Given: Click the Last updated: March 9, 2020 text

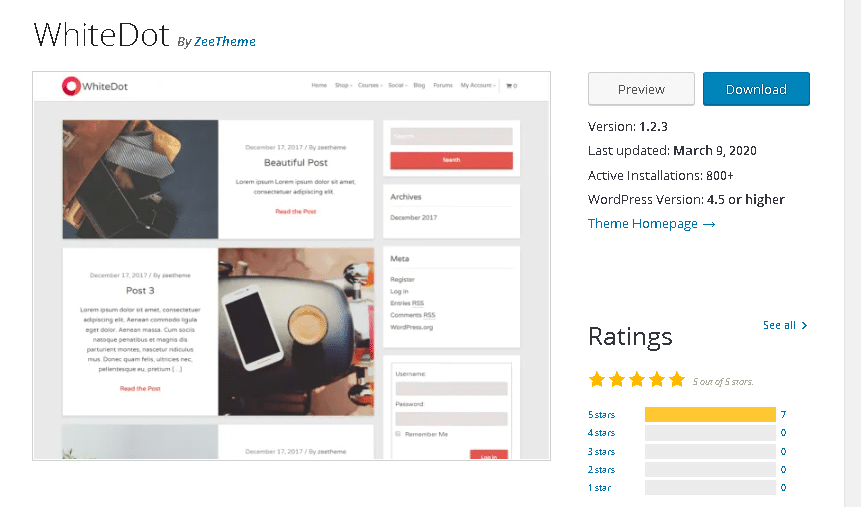Looking at the screenshot, I should [x=672, y=151].
